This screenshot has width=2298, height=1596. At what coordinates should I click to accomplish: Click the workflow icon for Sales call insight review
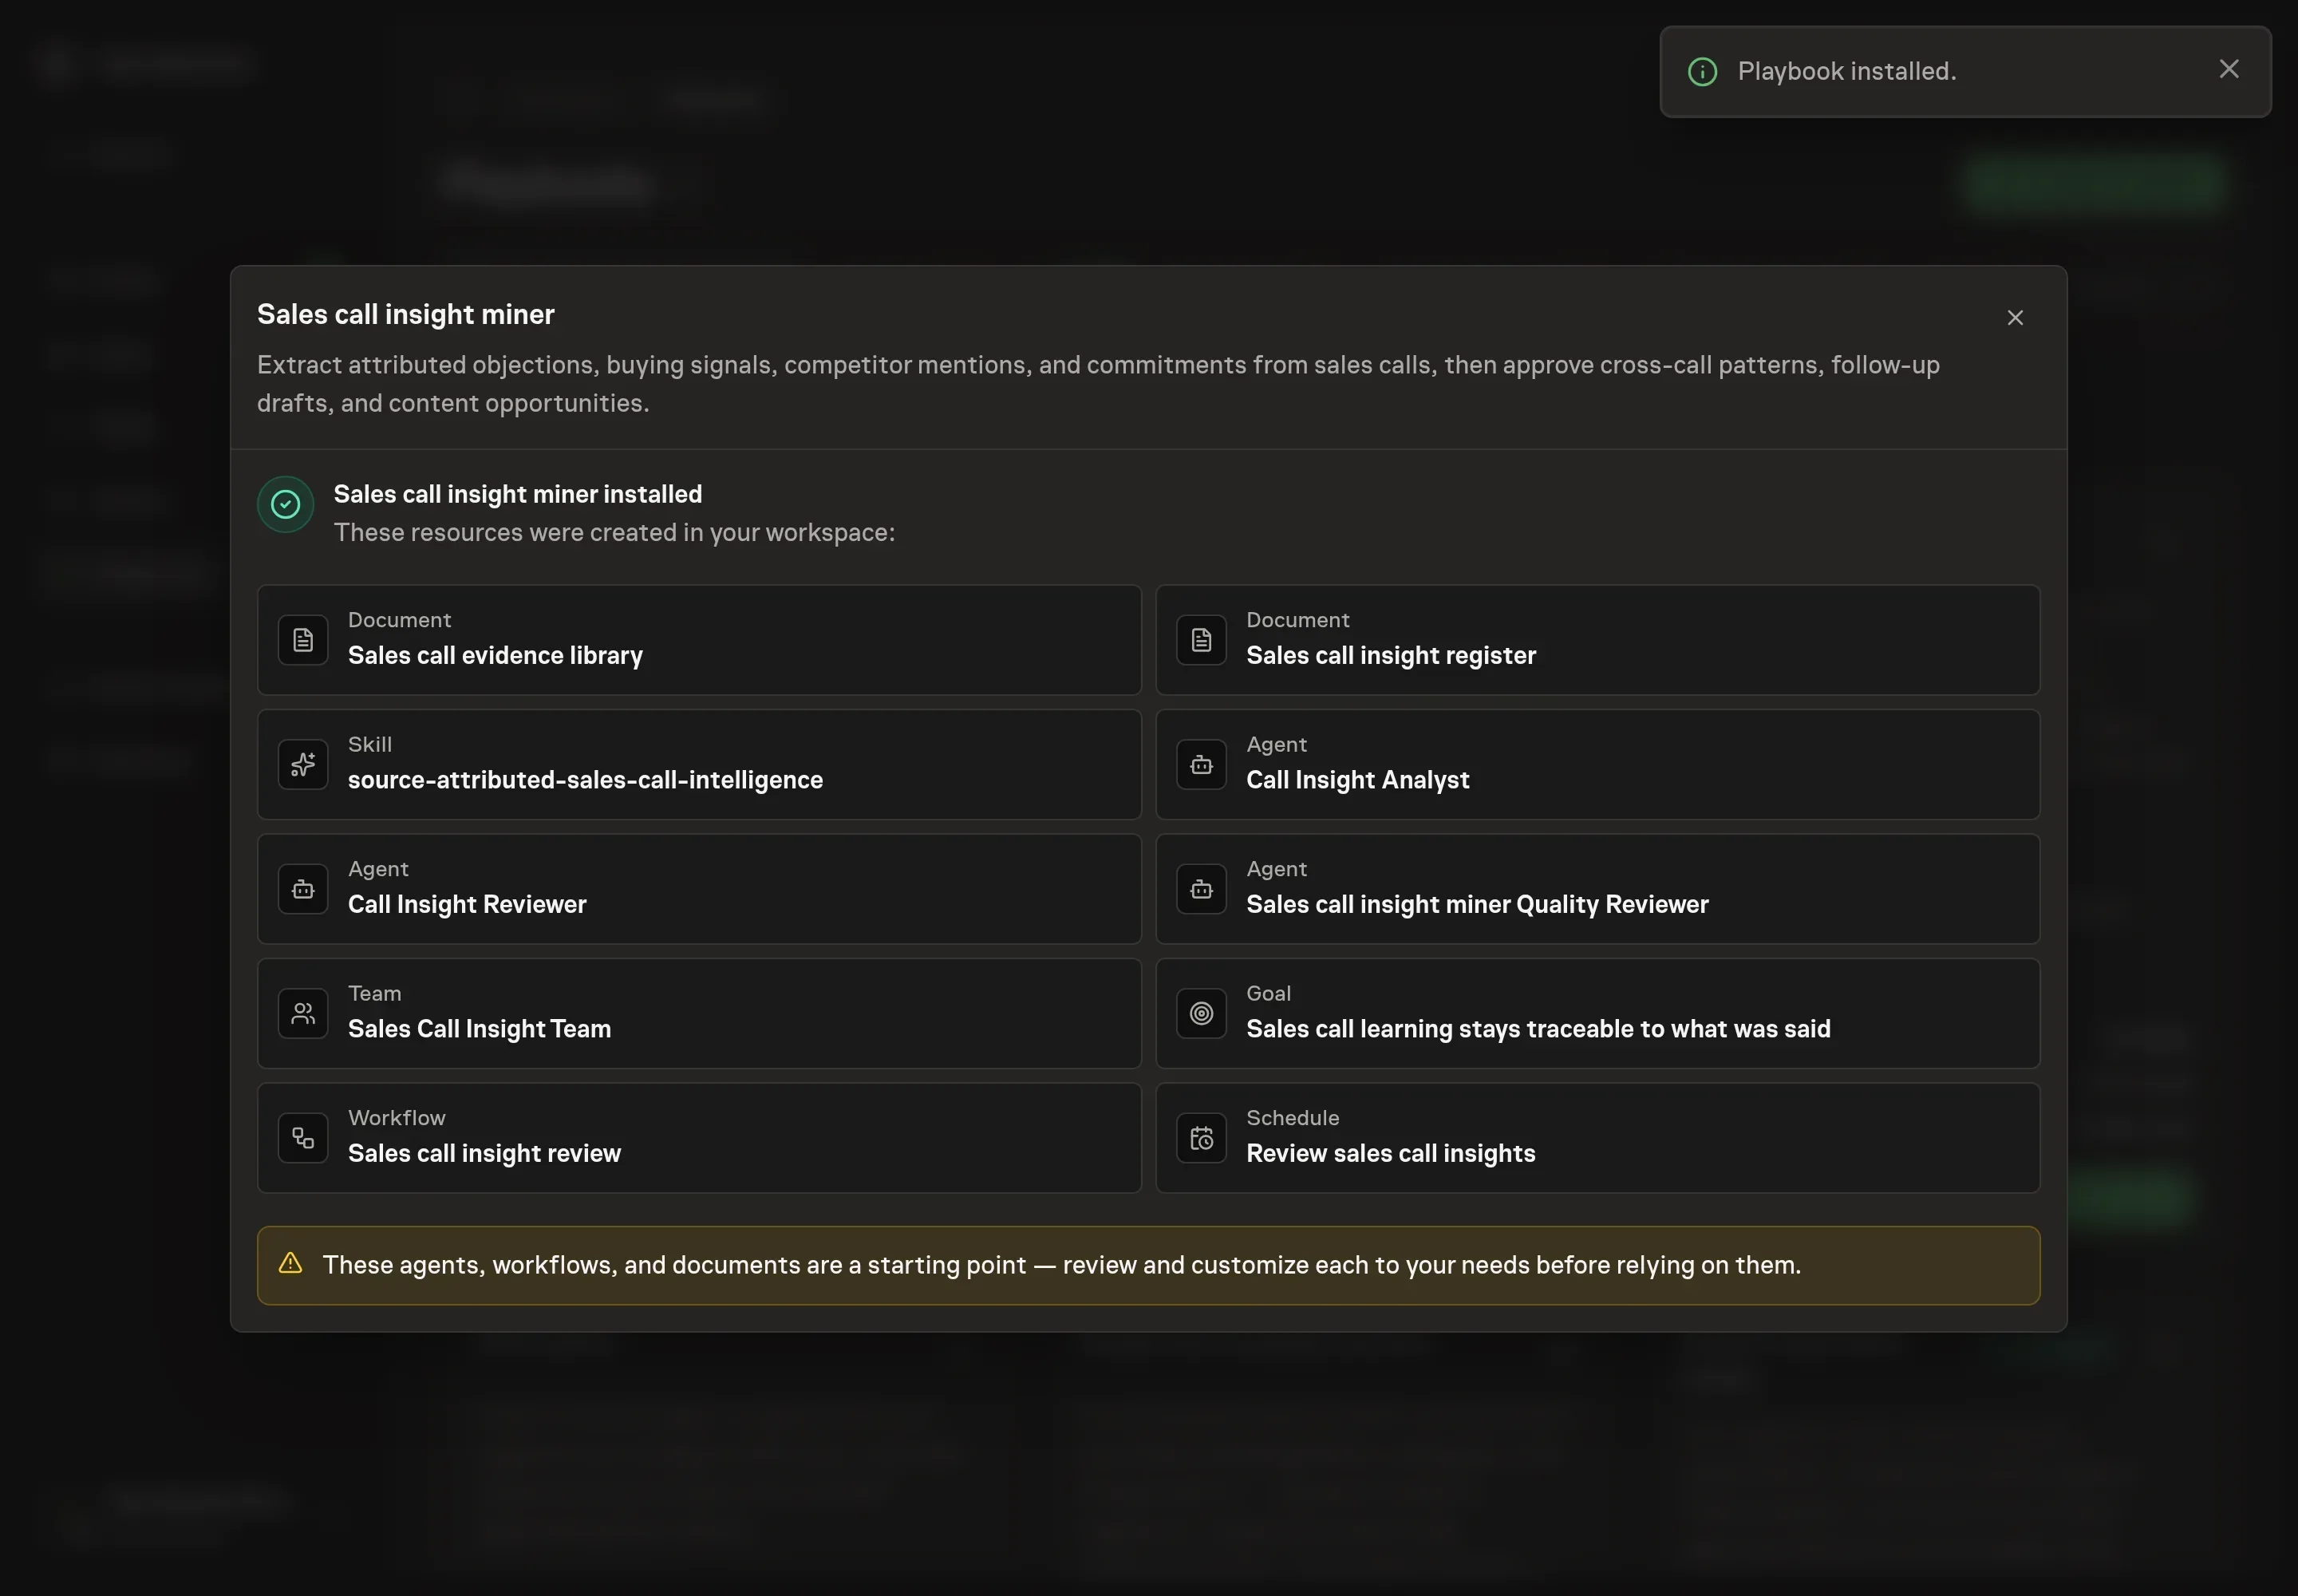(303, 1138)
